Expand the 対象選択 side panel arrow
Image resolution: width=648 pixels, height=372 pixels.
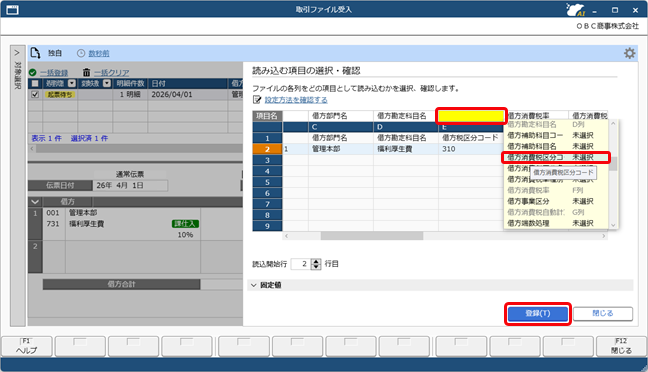click(17, 53)
